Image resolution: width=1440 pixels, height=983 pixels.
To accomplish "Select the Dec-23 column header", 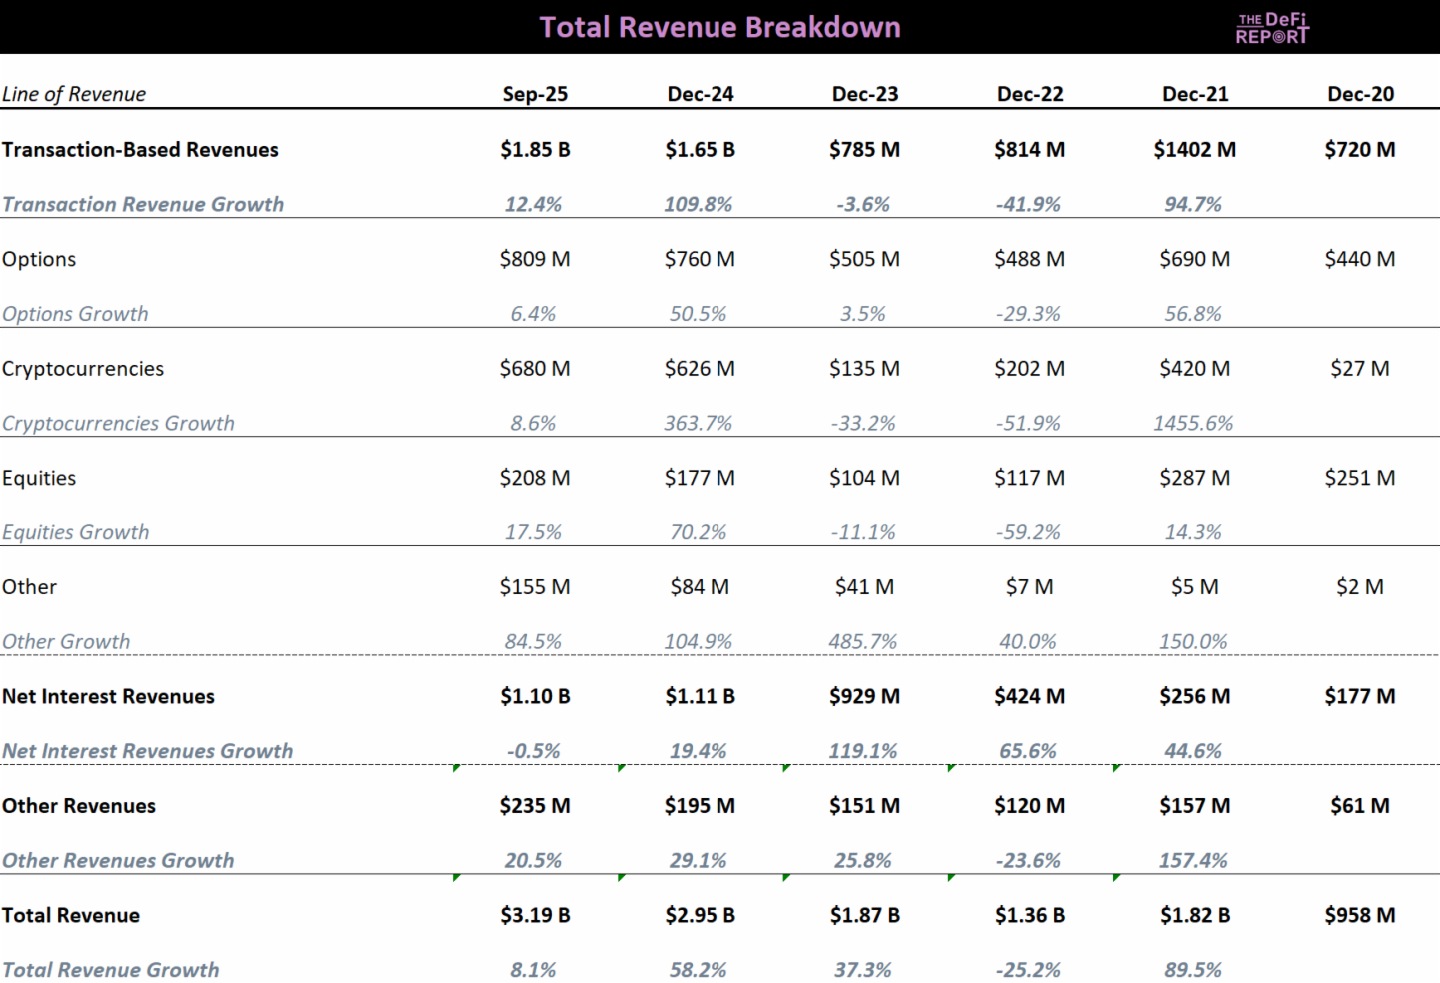I will [865, 94].
